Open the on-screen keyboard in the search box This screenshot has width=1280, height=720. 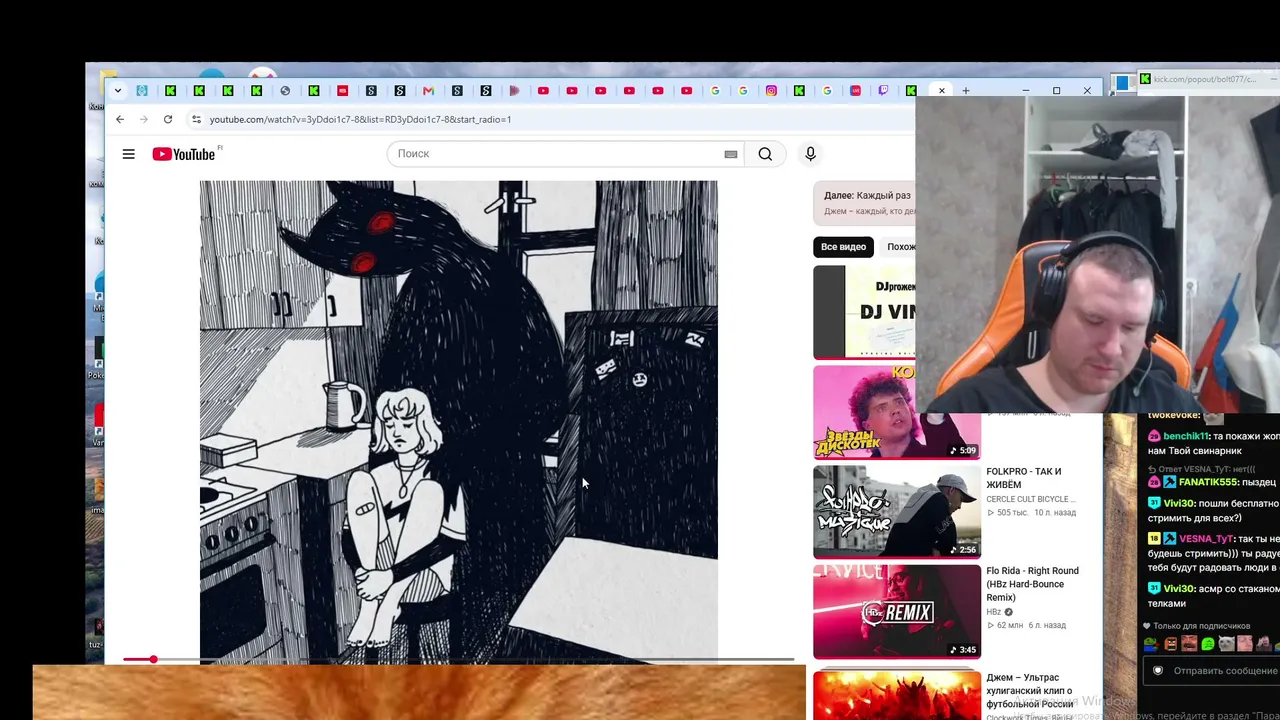(731, 154)
